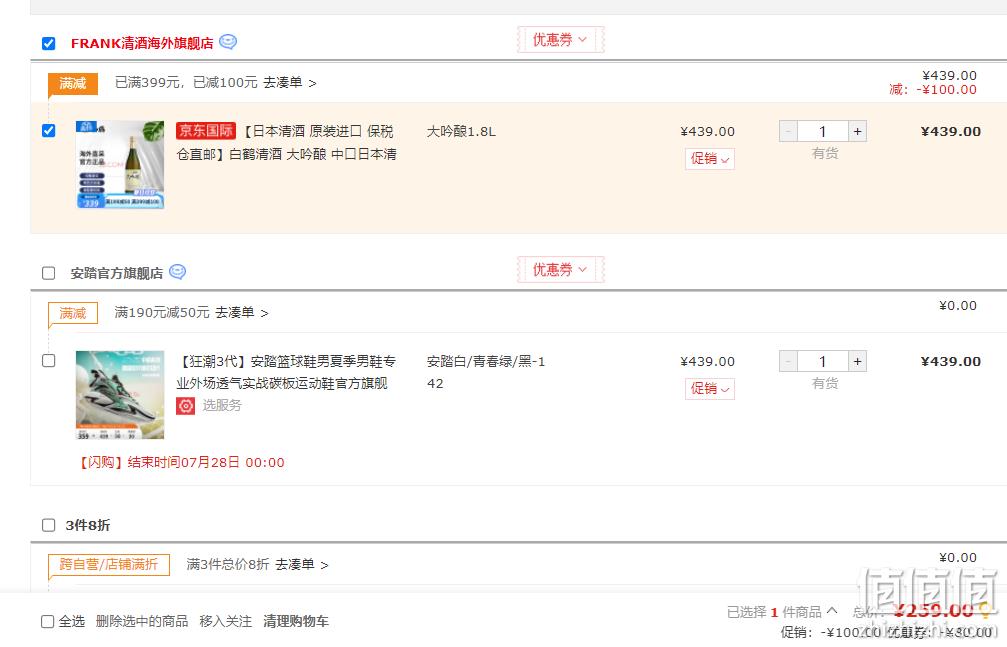Expand 优惠券 dropdown for FRANK清酒海外旗舰店
This screenshot has height=647, width=1007.
(x=560, y=40)
